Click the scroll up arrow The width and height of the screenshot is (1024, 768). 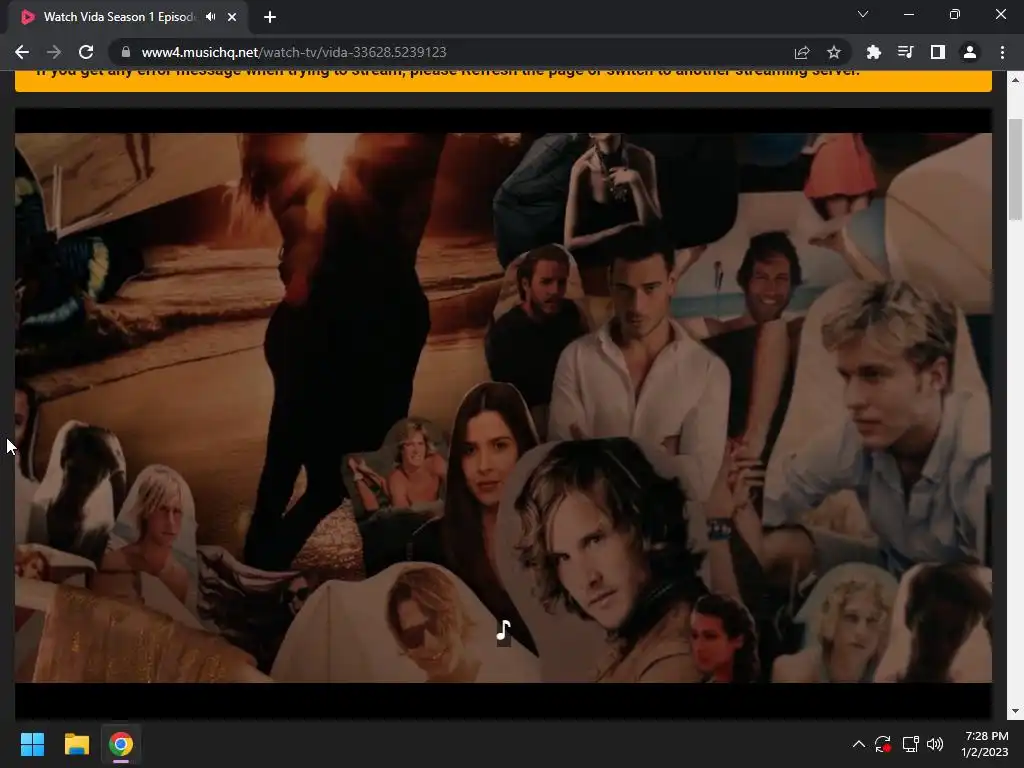1016,80
